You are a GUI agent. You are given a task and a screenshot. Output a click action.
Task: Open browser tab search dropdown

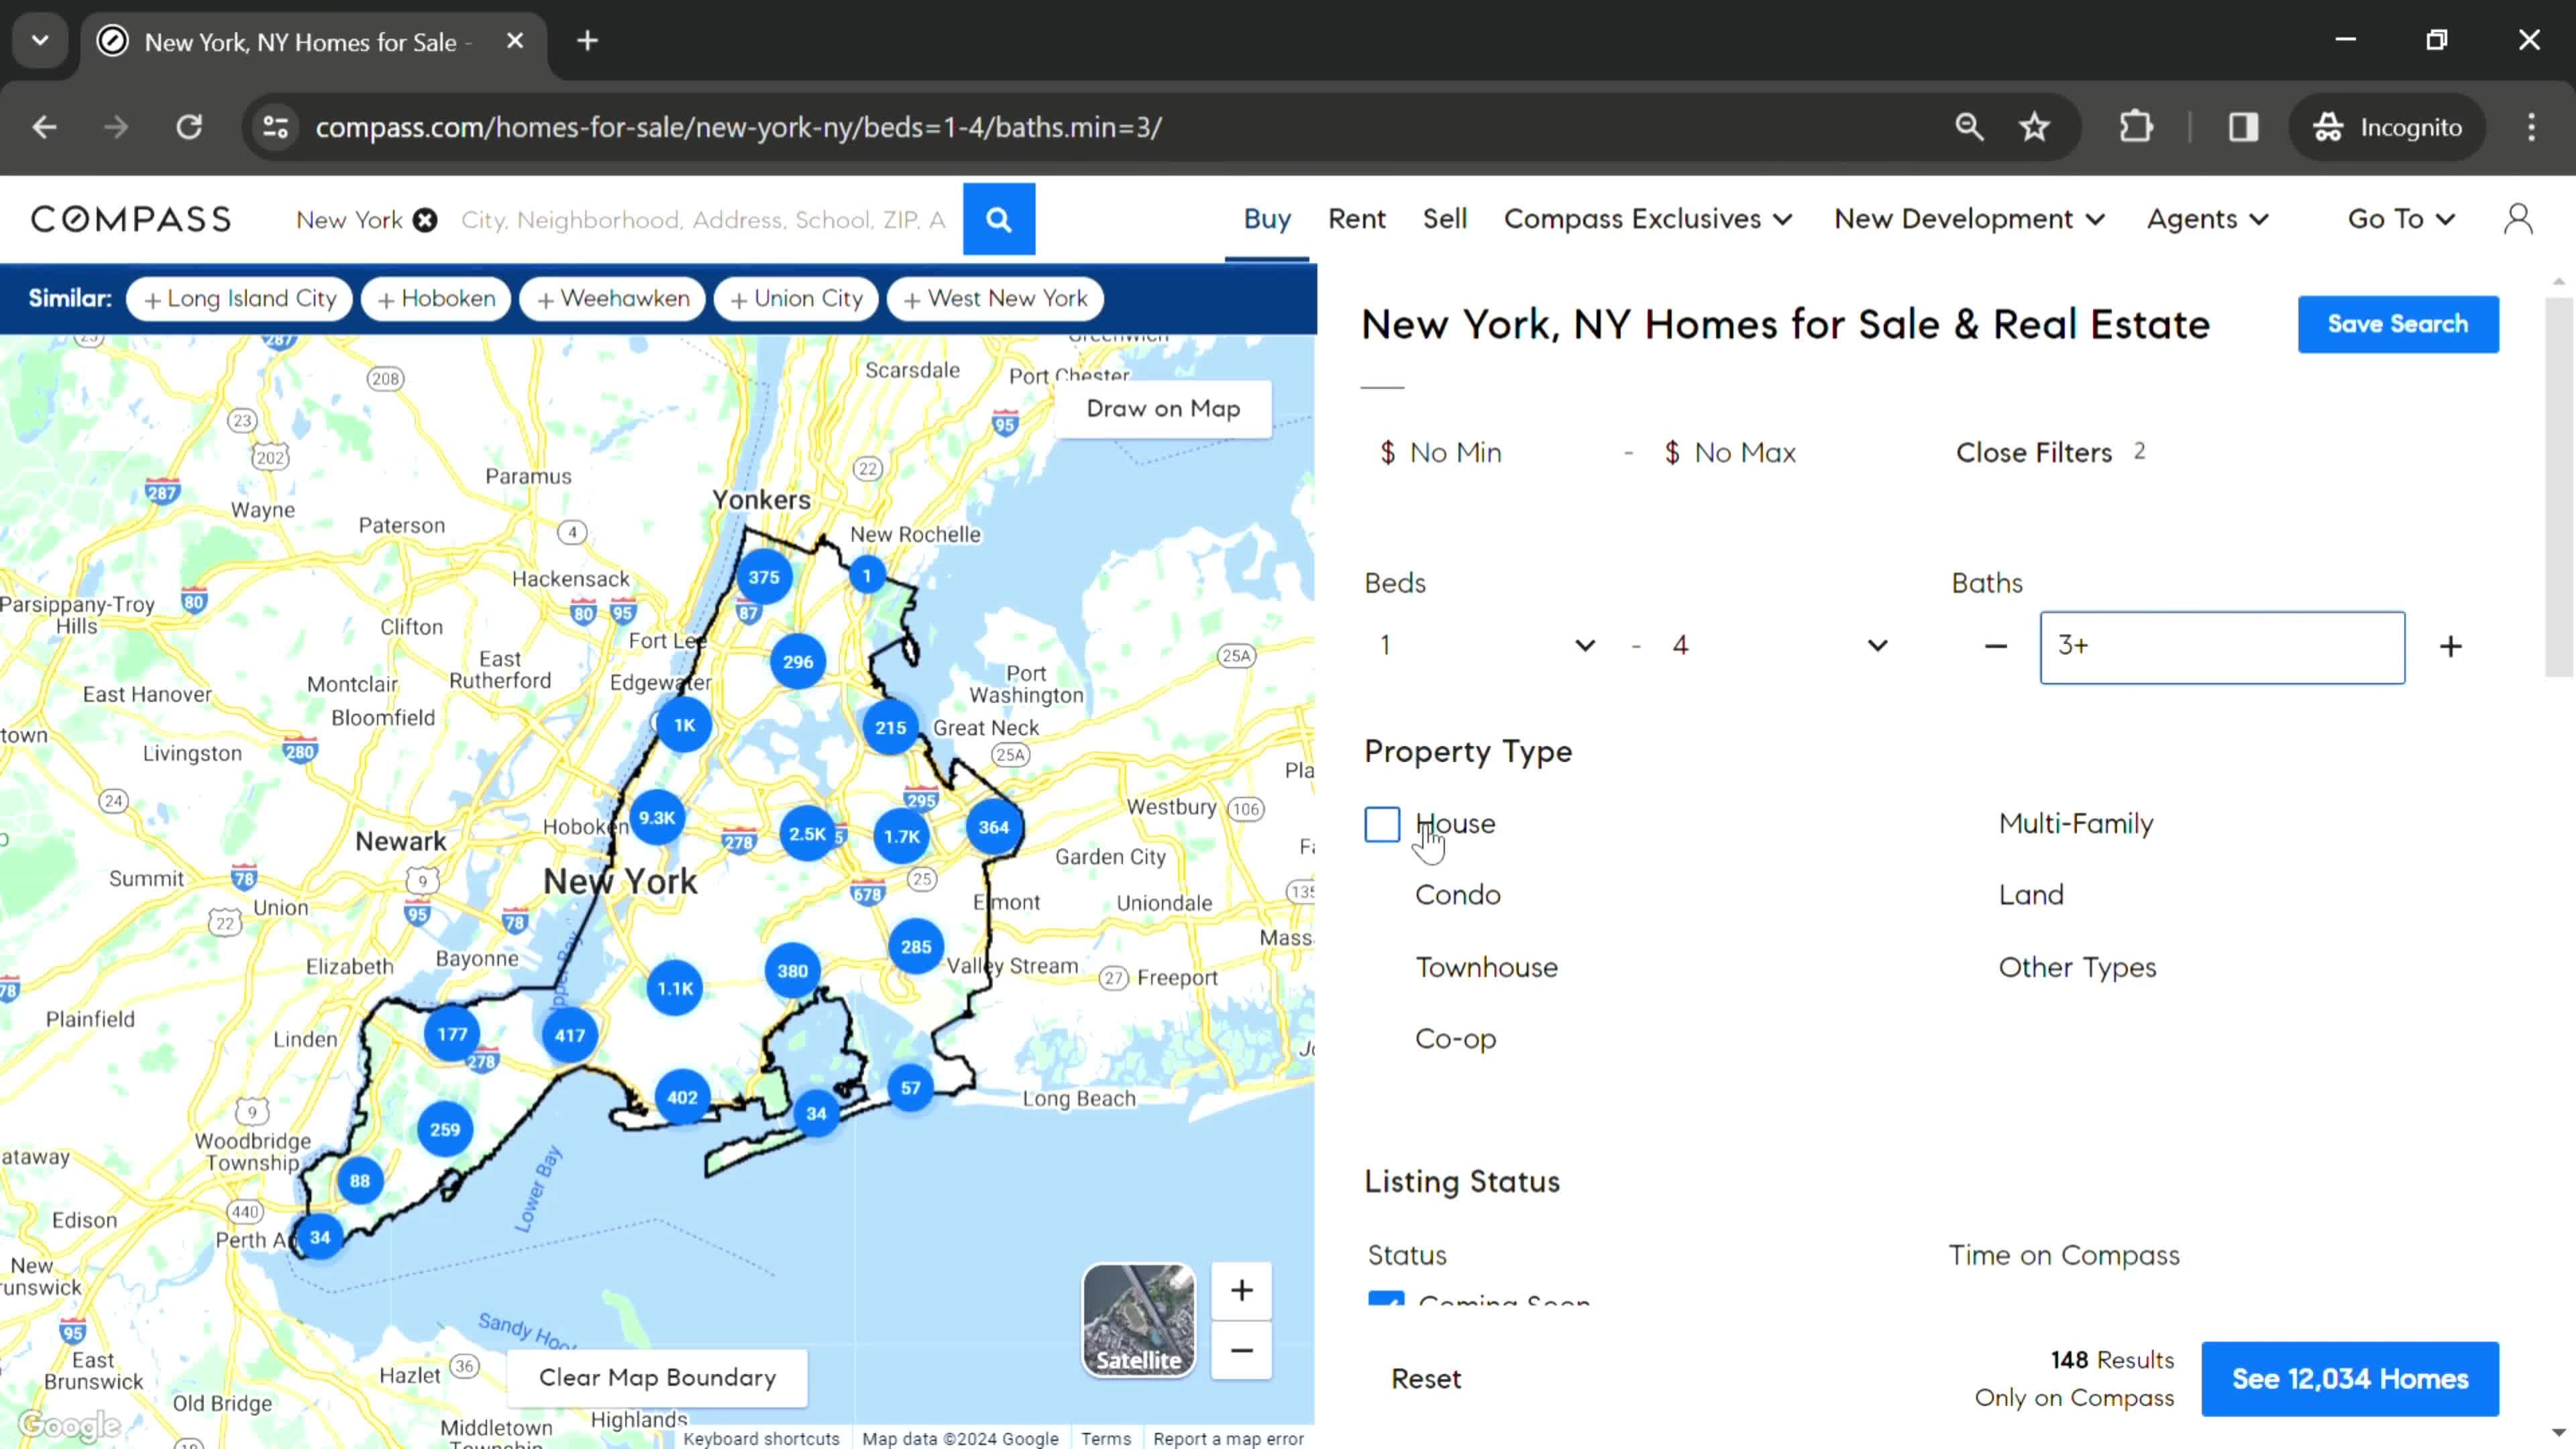(x=40, y=41)
